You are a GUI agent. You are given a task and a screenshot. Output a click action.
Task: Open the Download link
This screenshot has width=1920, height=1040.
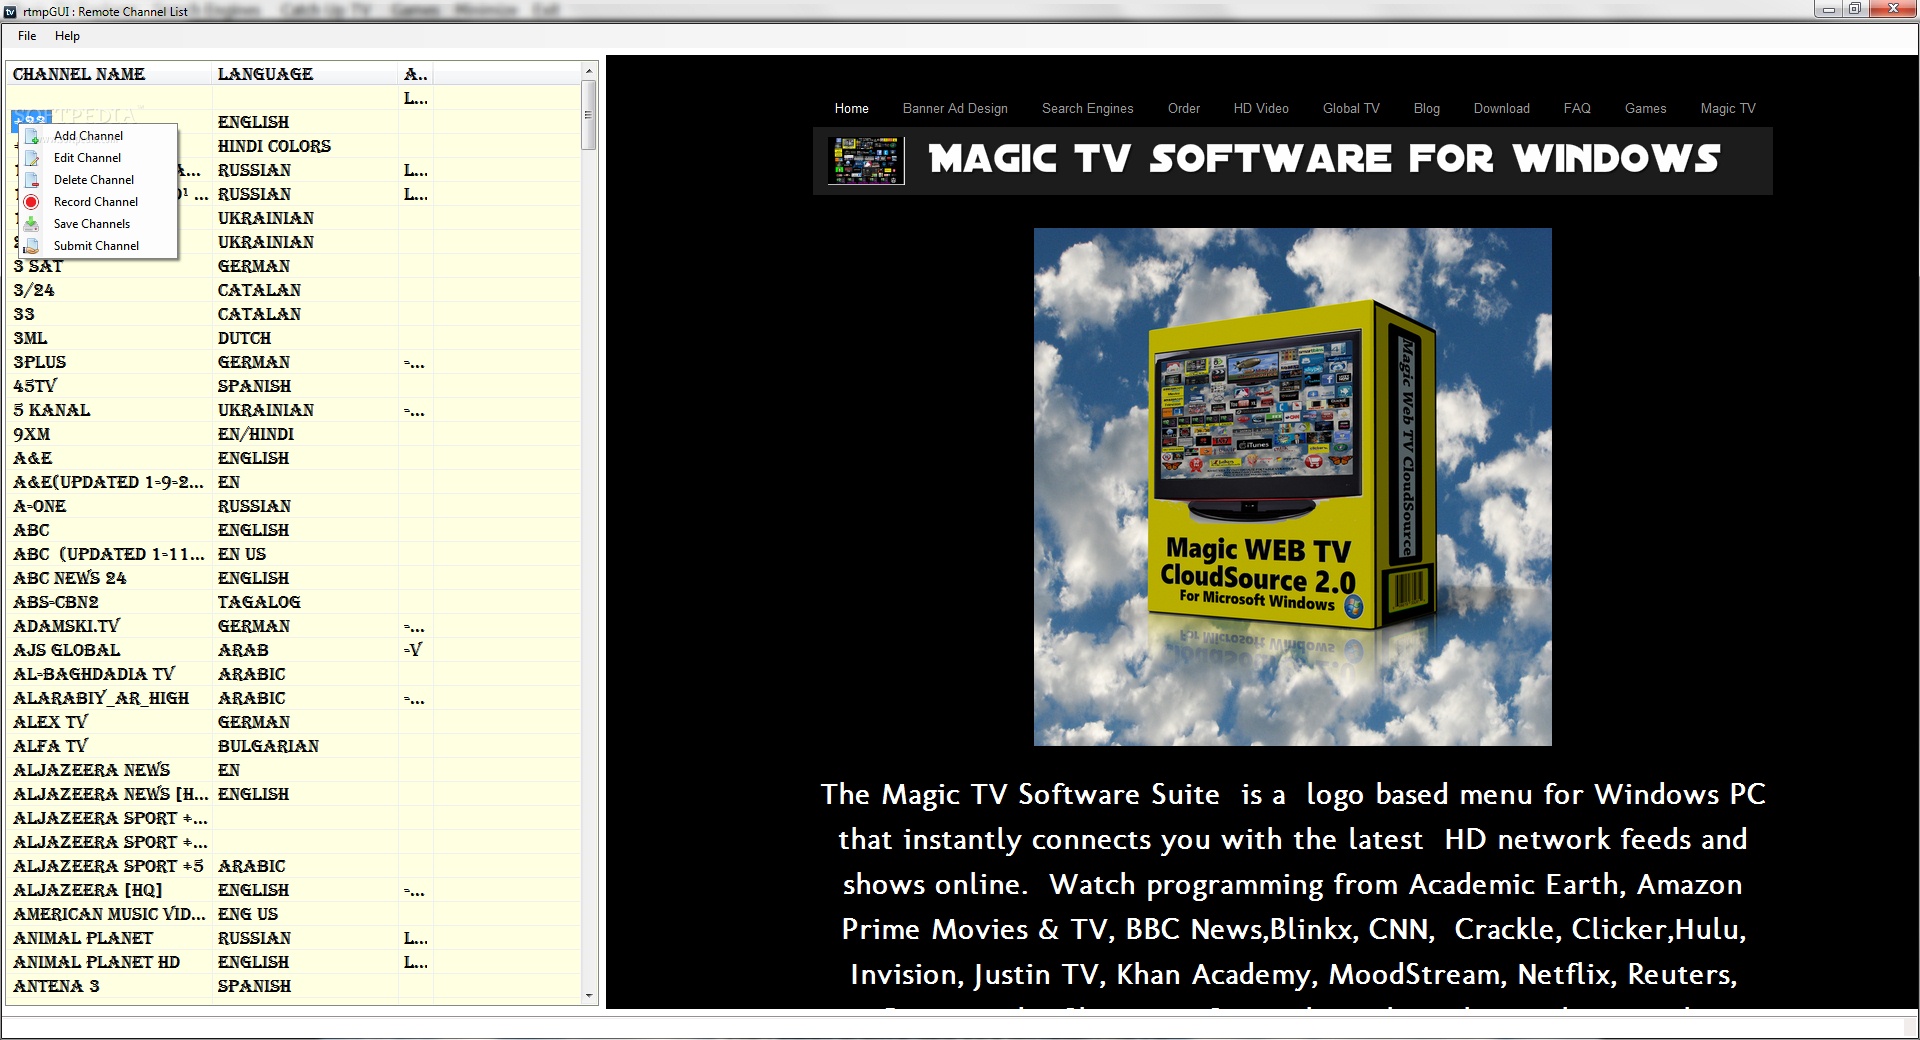point(1502,108)
